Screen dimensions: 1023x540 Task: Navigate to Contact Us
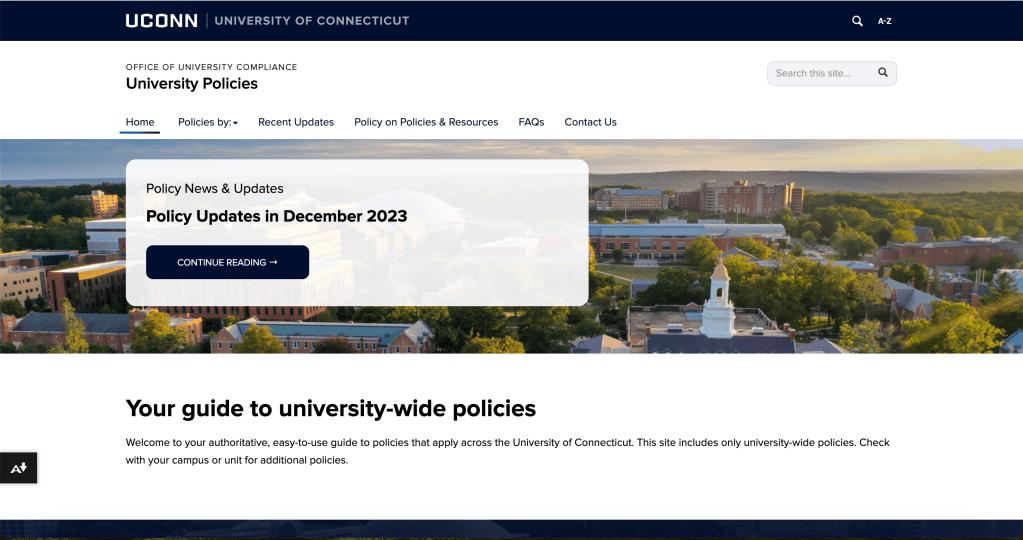[590, 122]
